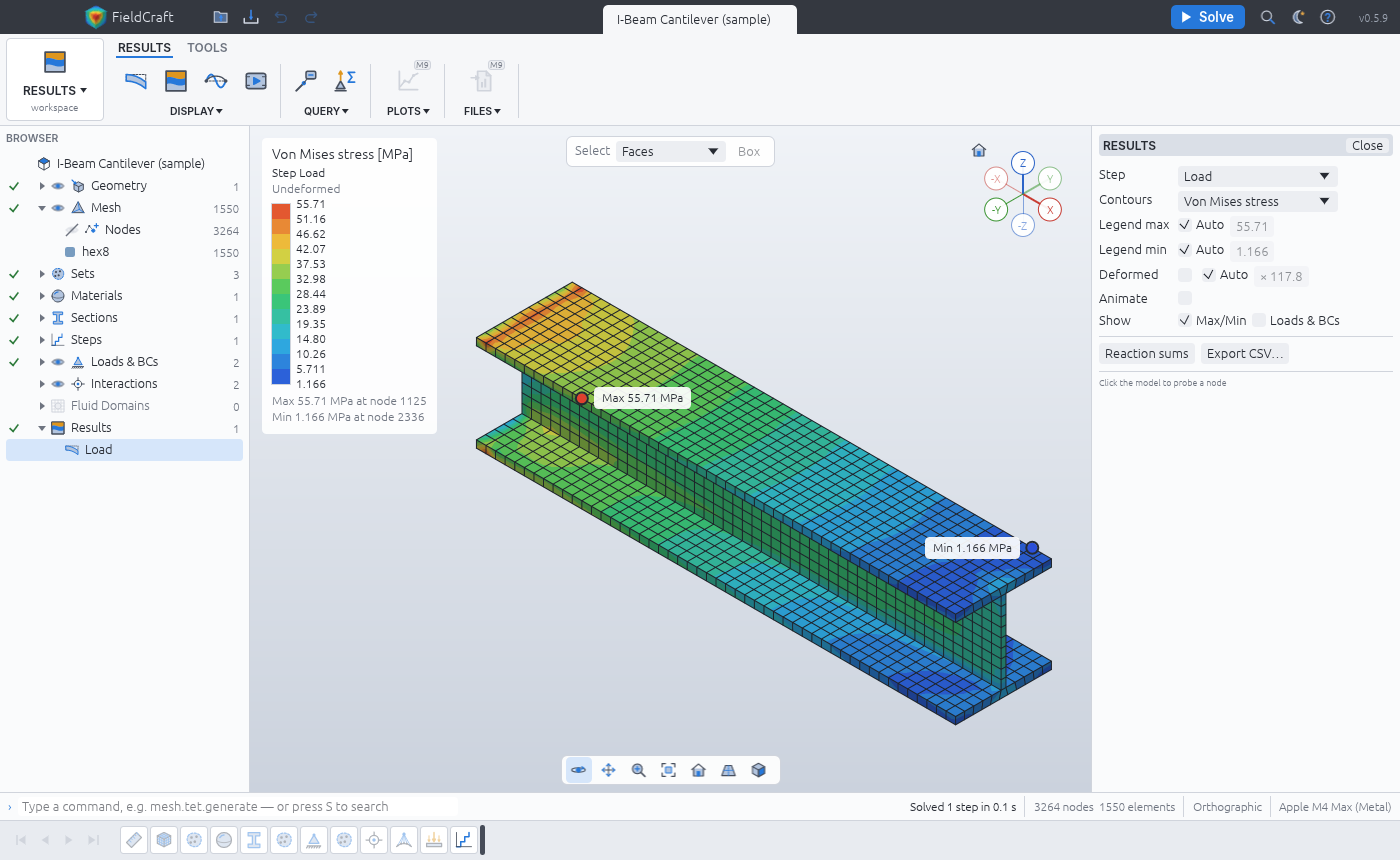Open the RESULTS workspace dropdown
Viewport: 1400px width, 860px height.
point(55,80)
